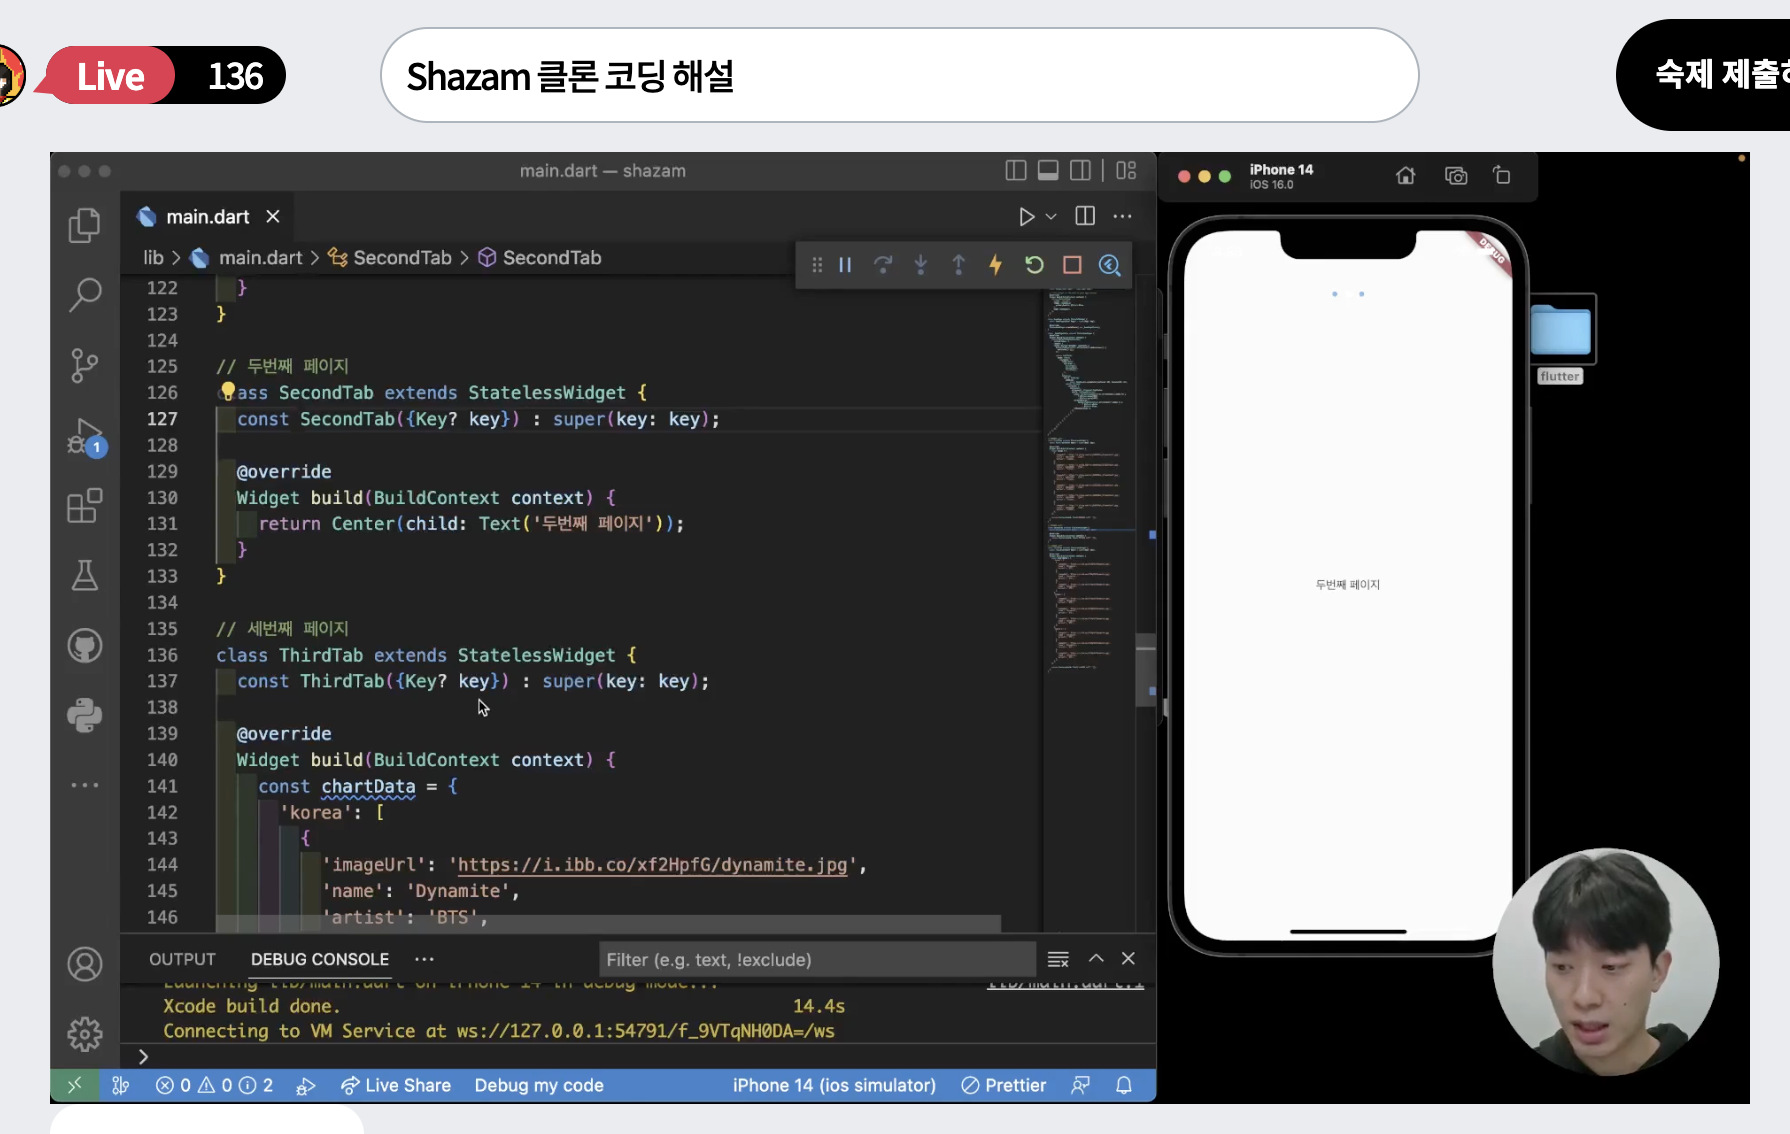Open SecondTab constructor breadcrumb
Image resolution: width=1790 pixels, height=1134 pixels.
[540, 258]
